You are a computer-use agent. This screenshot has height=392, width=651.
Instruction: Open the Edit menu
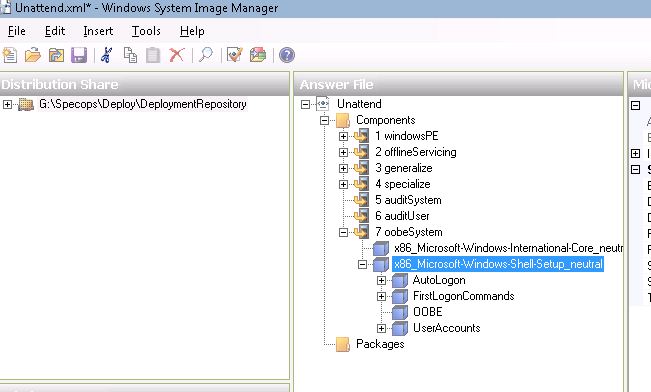55,31
